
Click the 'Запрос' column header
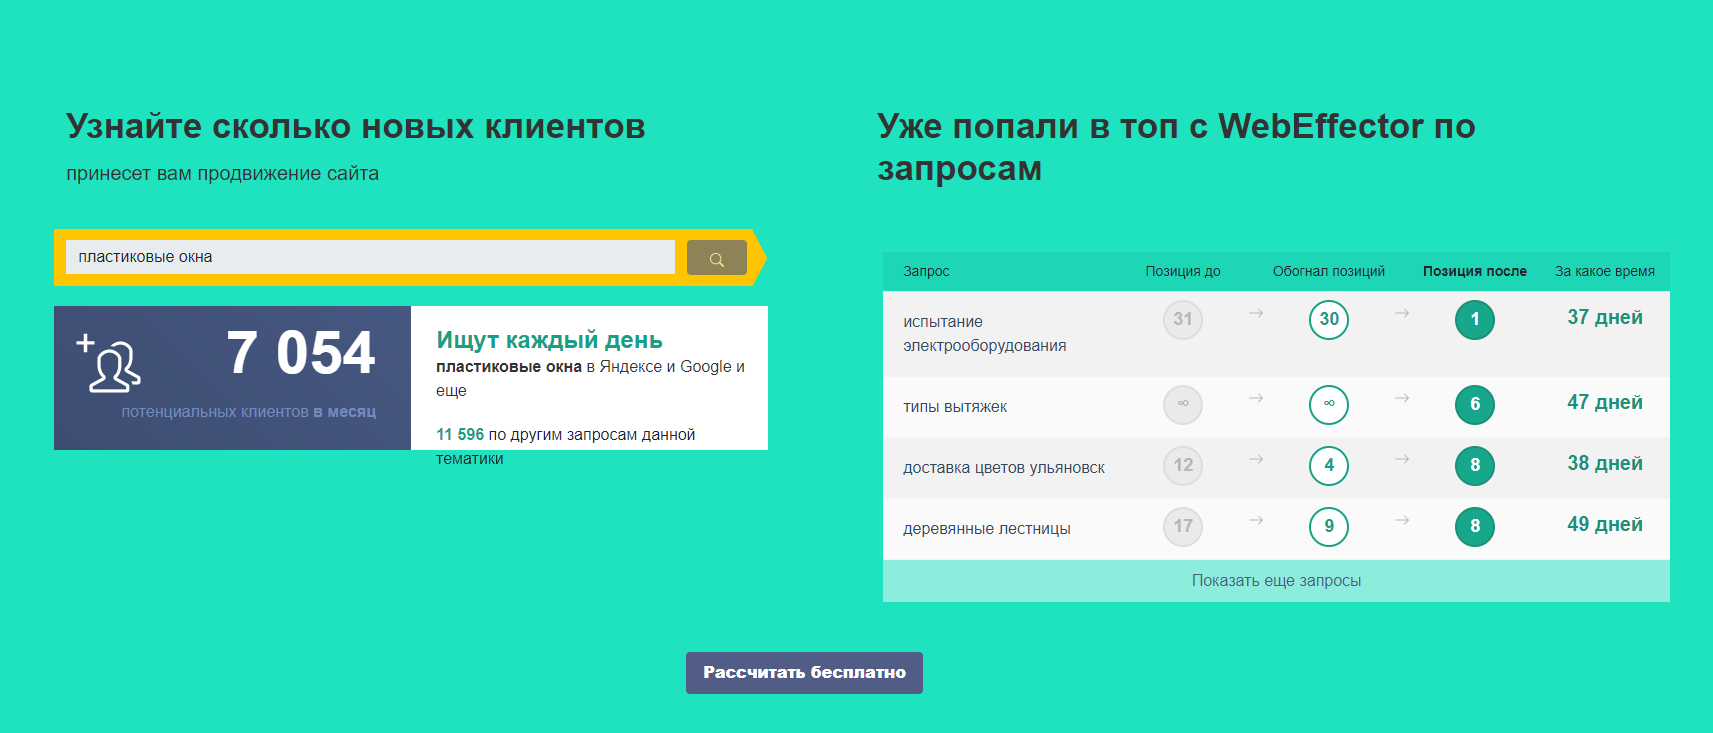[x=926, y=271]
